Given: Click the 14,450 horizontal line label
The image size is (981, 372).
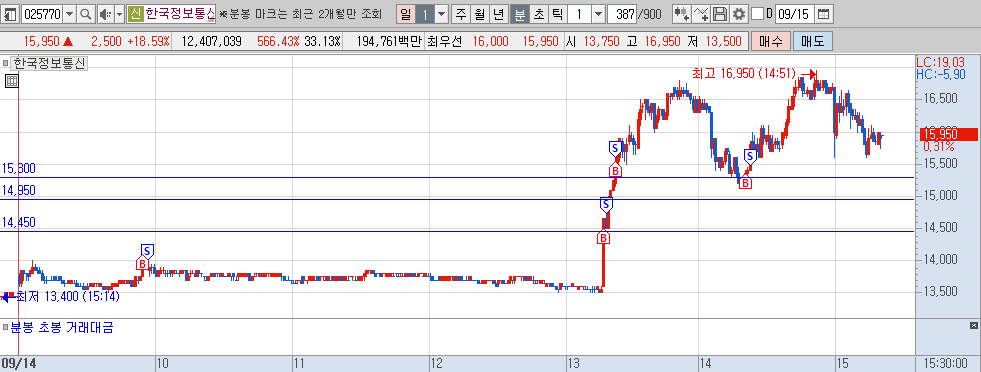Looking at the screenshot, I should [18, 223].
